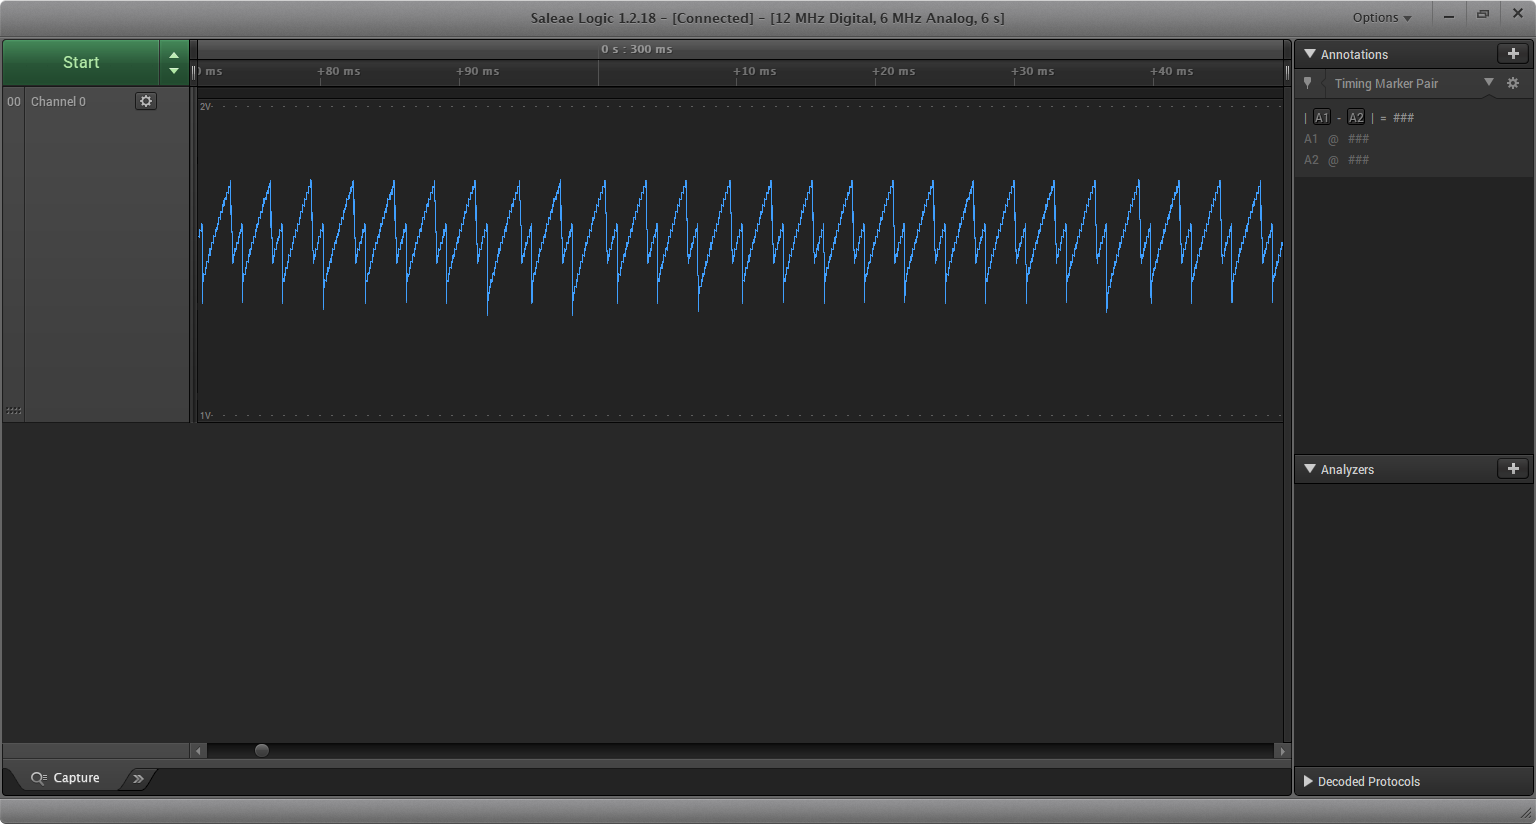
Task: Collapse the Annotations panel
Action: click(x=1310, y=54)
